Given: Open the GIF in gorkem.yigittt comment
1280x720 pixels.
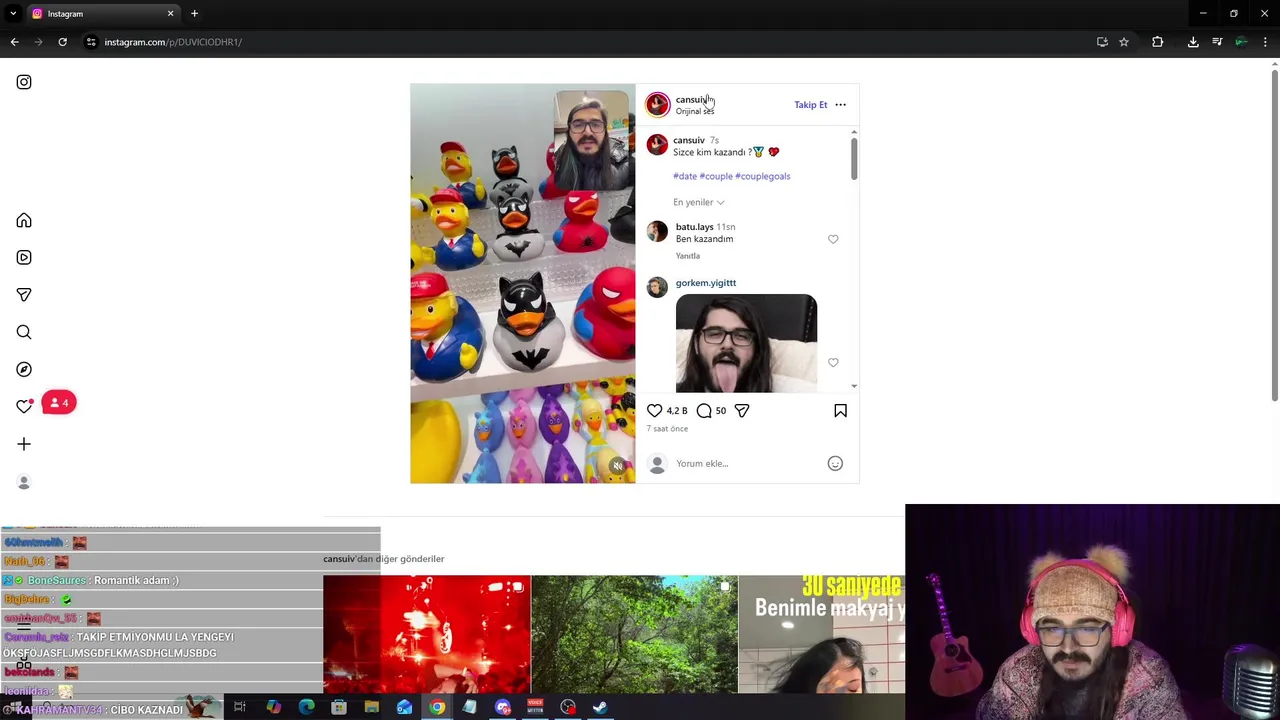Looking at the screenshot, I should [x=746, y=343].
